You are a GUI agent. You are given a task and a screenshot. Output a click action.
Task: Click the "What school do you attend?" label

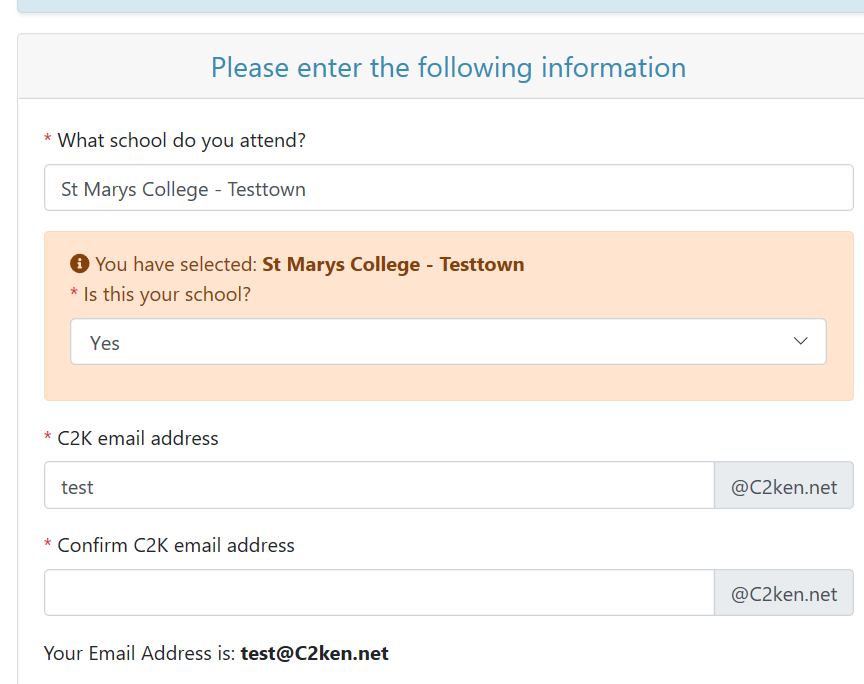coord(181,140)
